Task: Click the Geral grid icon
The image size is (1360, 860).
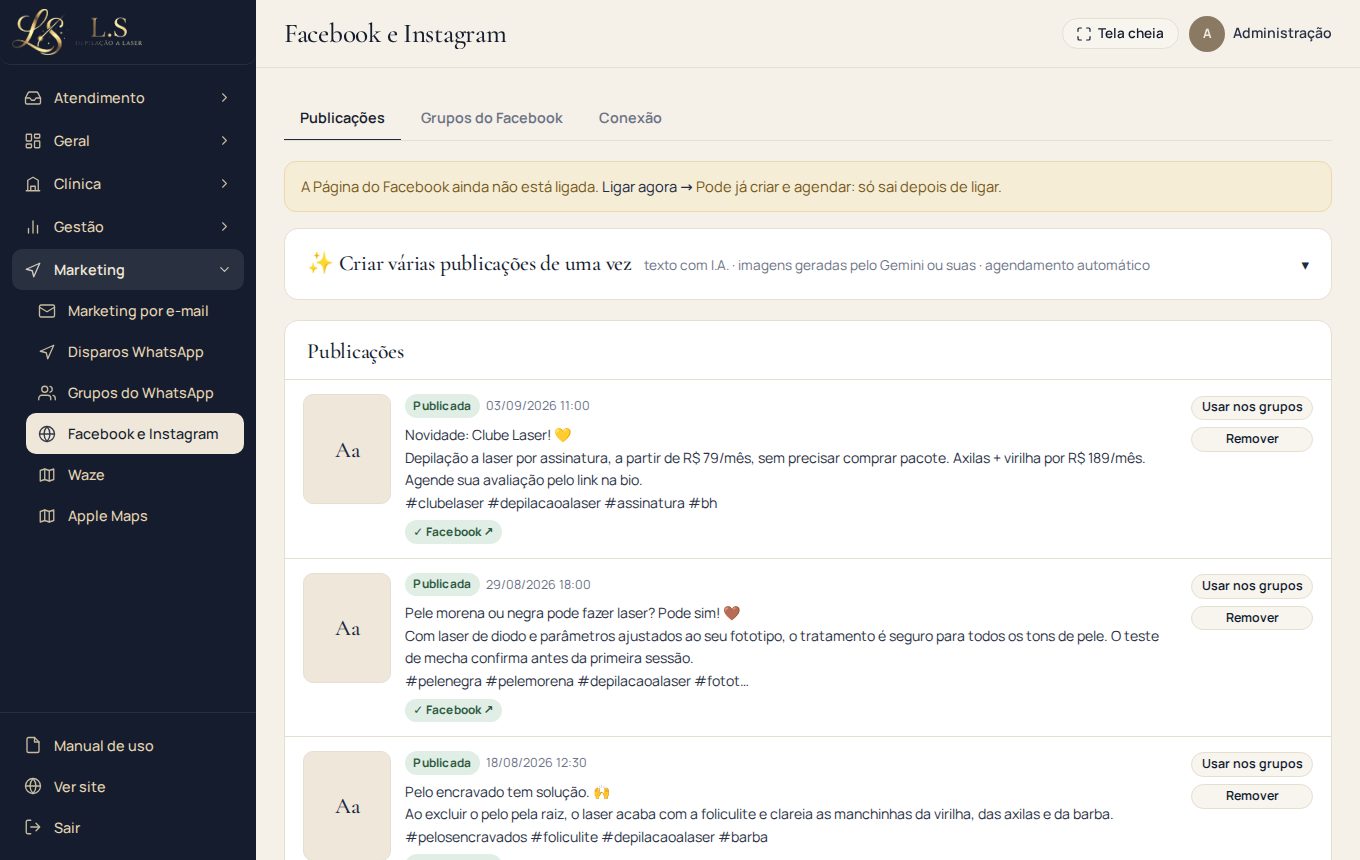Action: click(33, 141)
